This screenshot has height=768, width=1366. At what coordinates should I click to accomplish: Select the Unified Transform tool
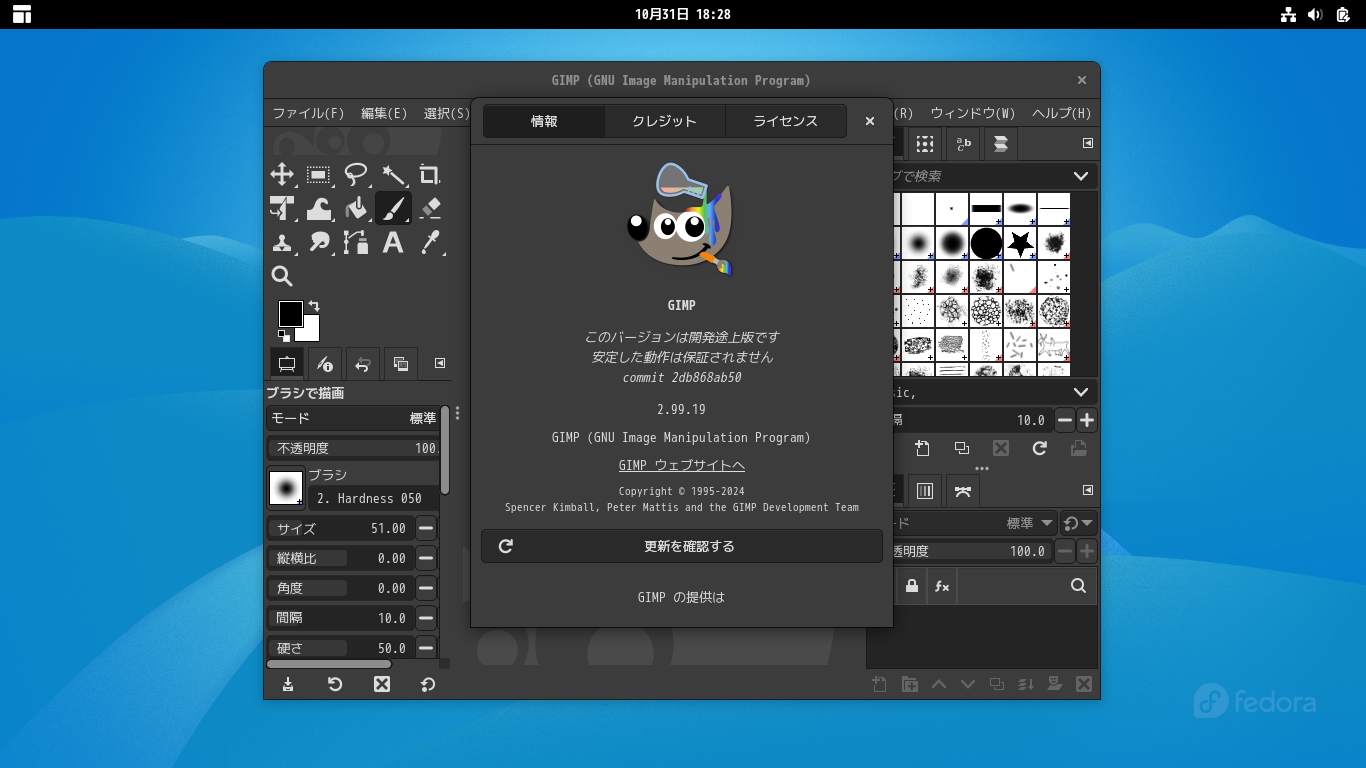coord(282,208)
